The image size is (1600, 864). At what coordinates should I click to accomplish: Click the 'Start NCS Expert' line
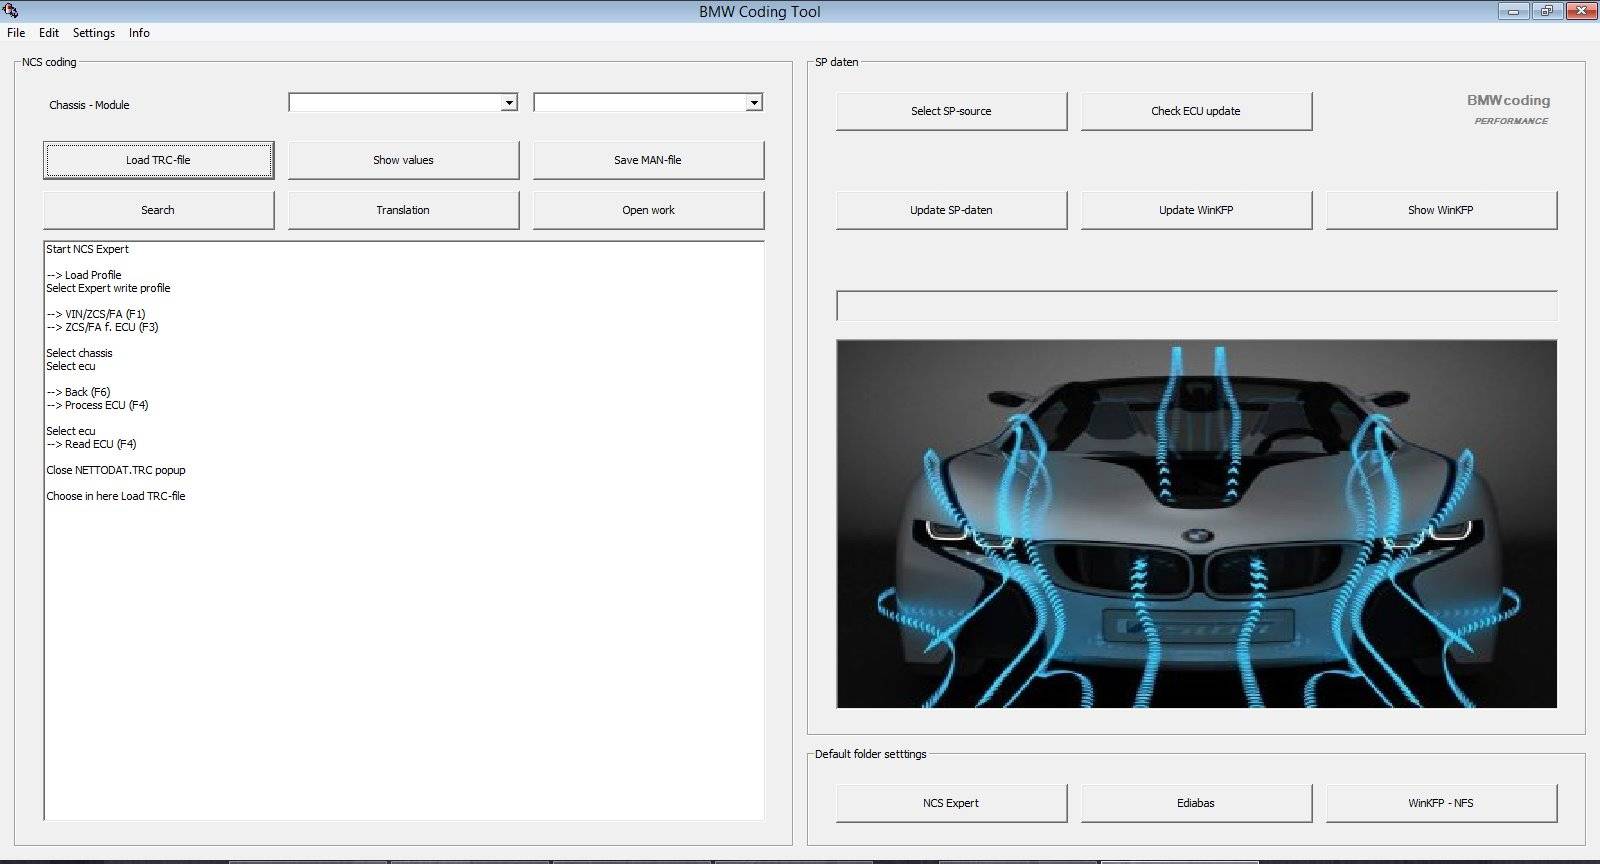click(x=87, y=249)
